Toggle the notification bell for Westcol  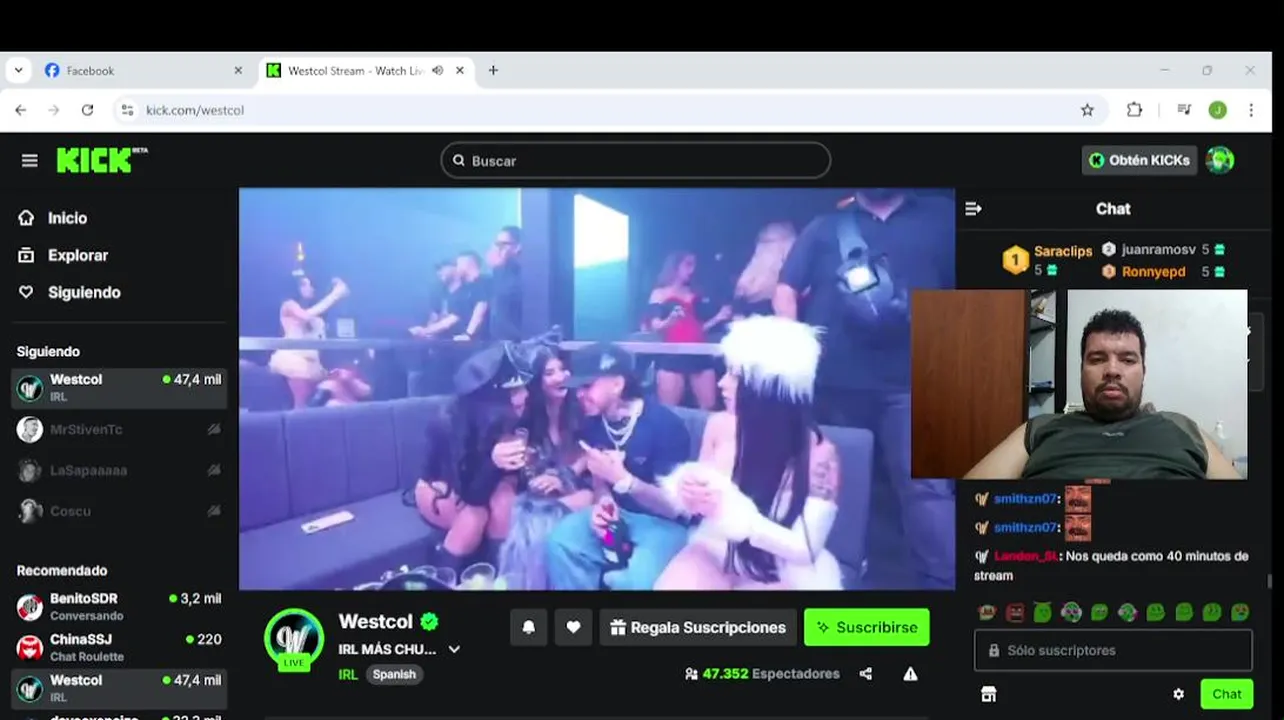[529, 627]
